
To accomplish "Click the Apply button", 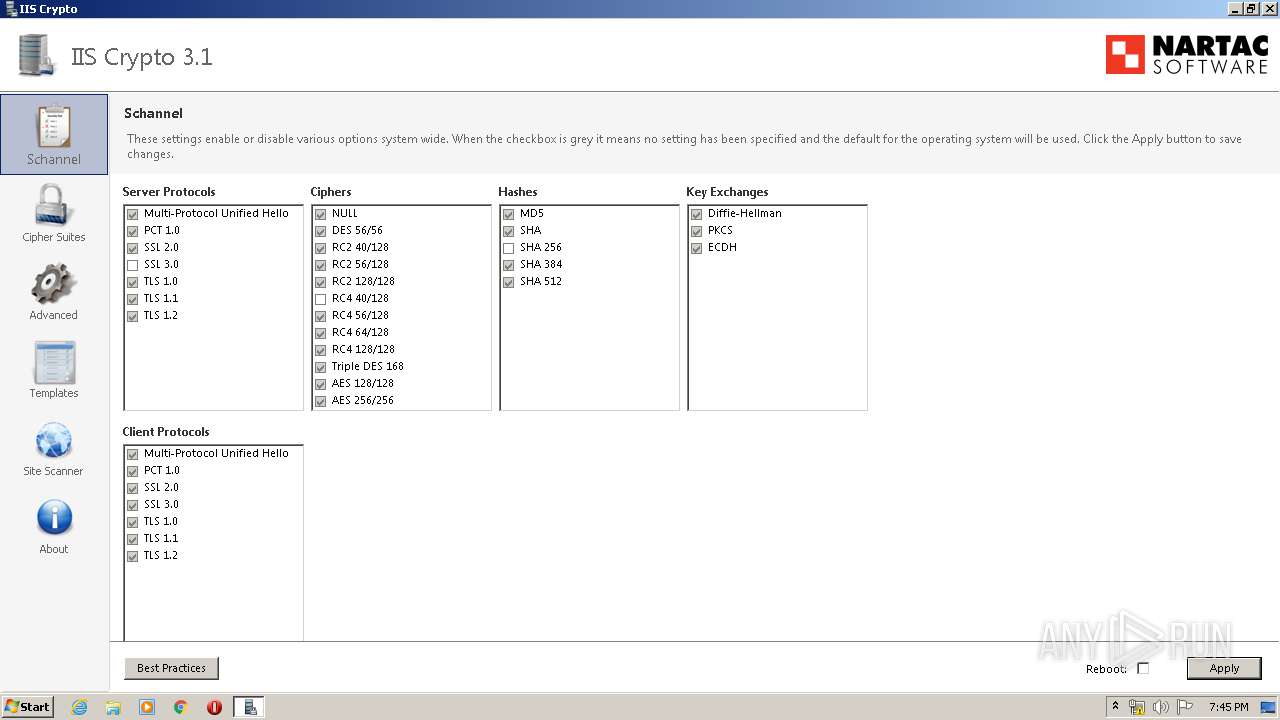I will (1224, 668).
